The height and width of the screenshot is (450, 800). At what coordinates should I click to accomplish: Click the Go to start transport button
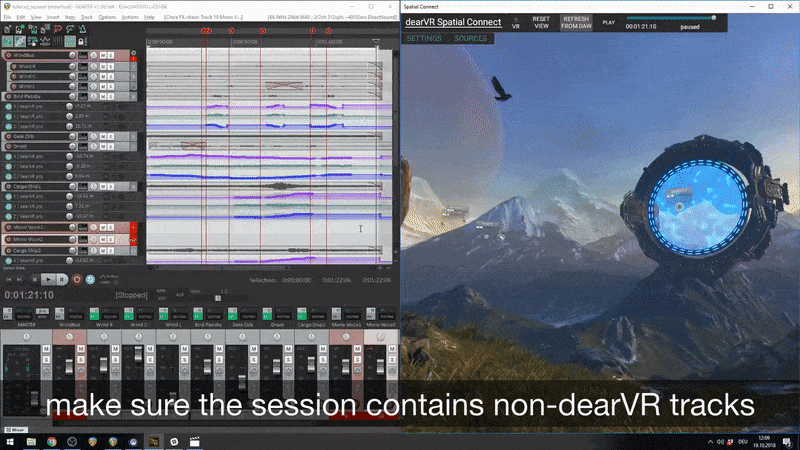[x=9, y=280]
